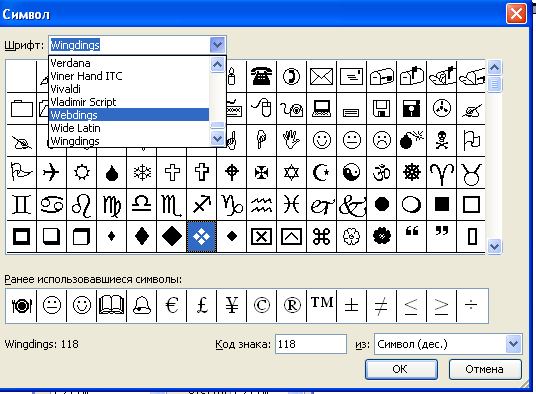Screen dimensions: 536x394
Task: Choose Verdana in the font list
Action: coord(129,63)
